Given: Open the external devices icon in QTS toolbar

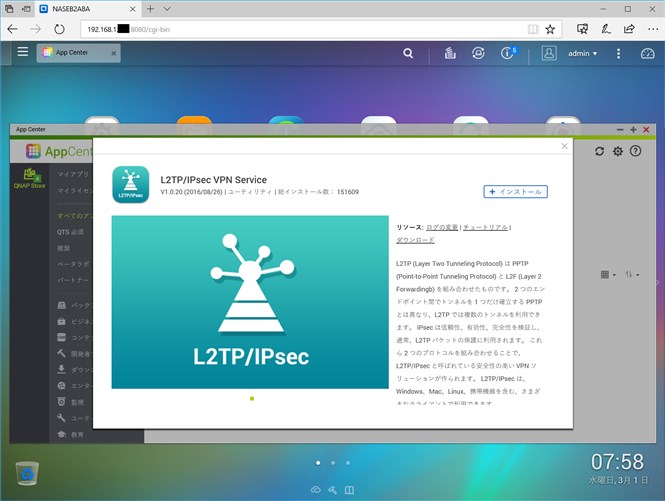Looking at the screenshot, I should pyautogui.click(x=478, y=53).
